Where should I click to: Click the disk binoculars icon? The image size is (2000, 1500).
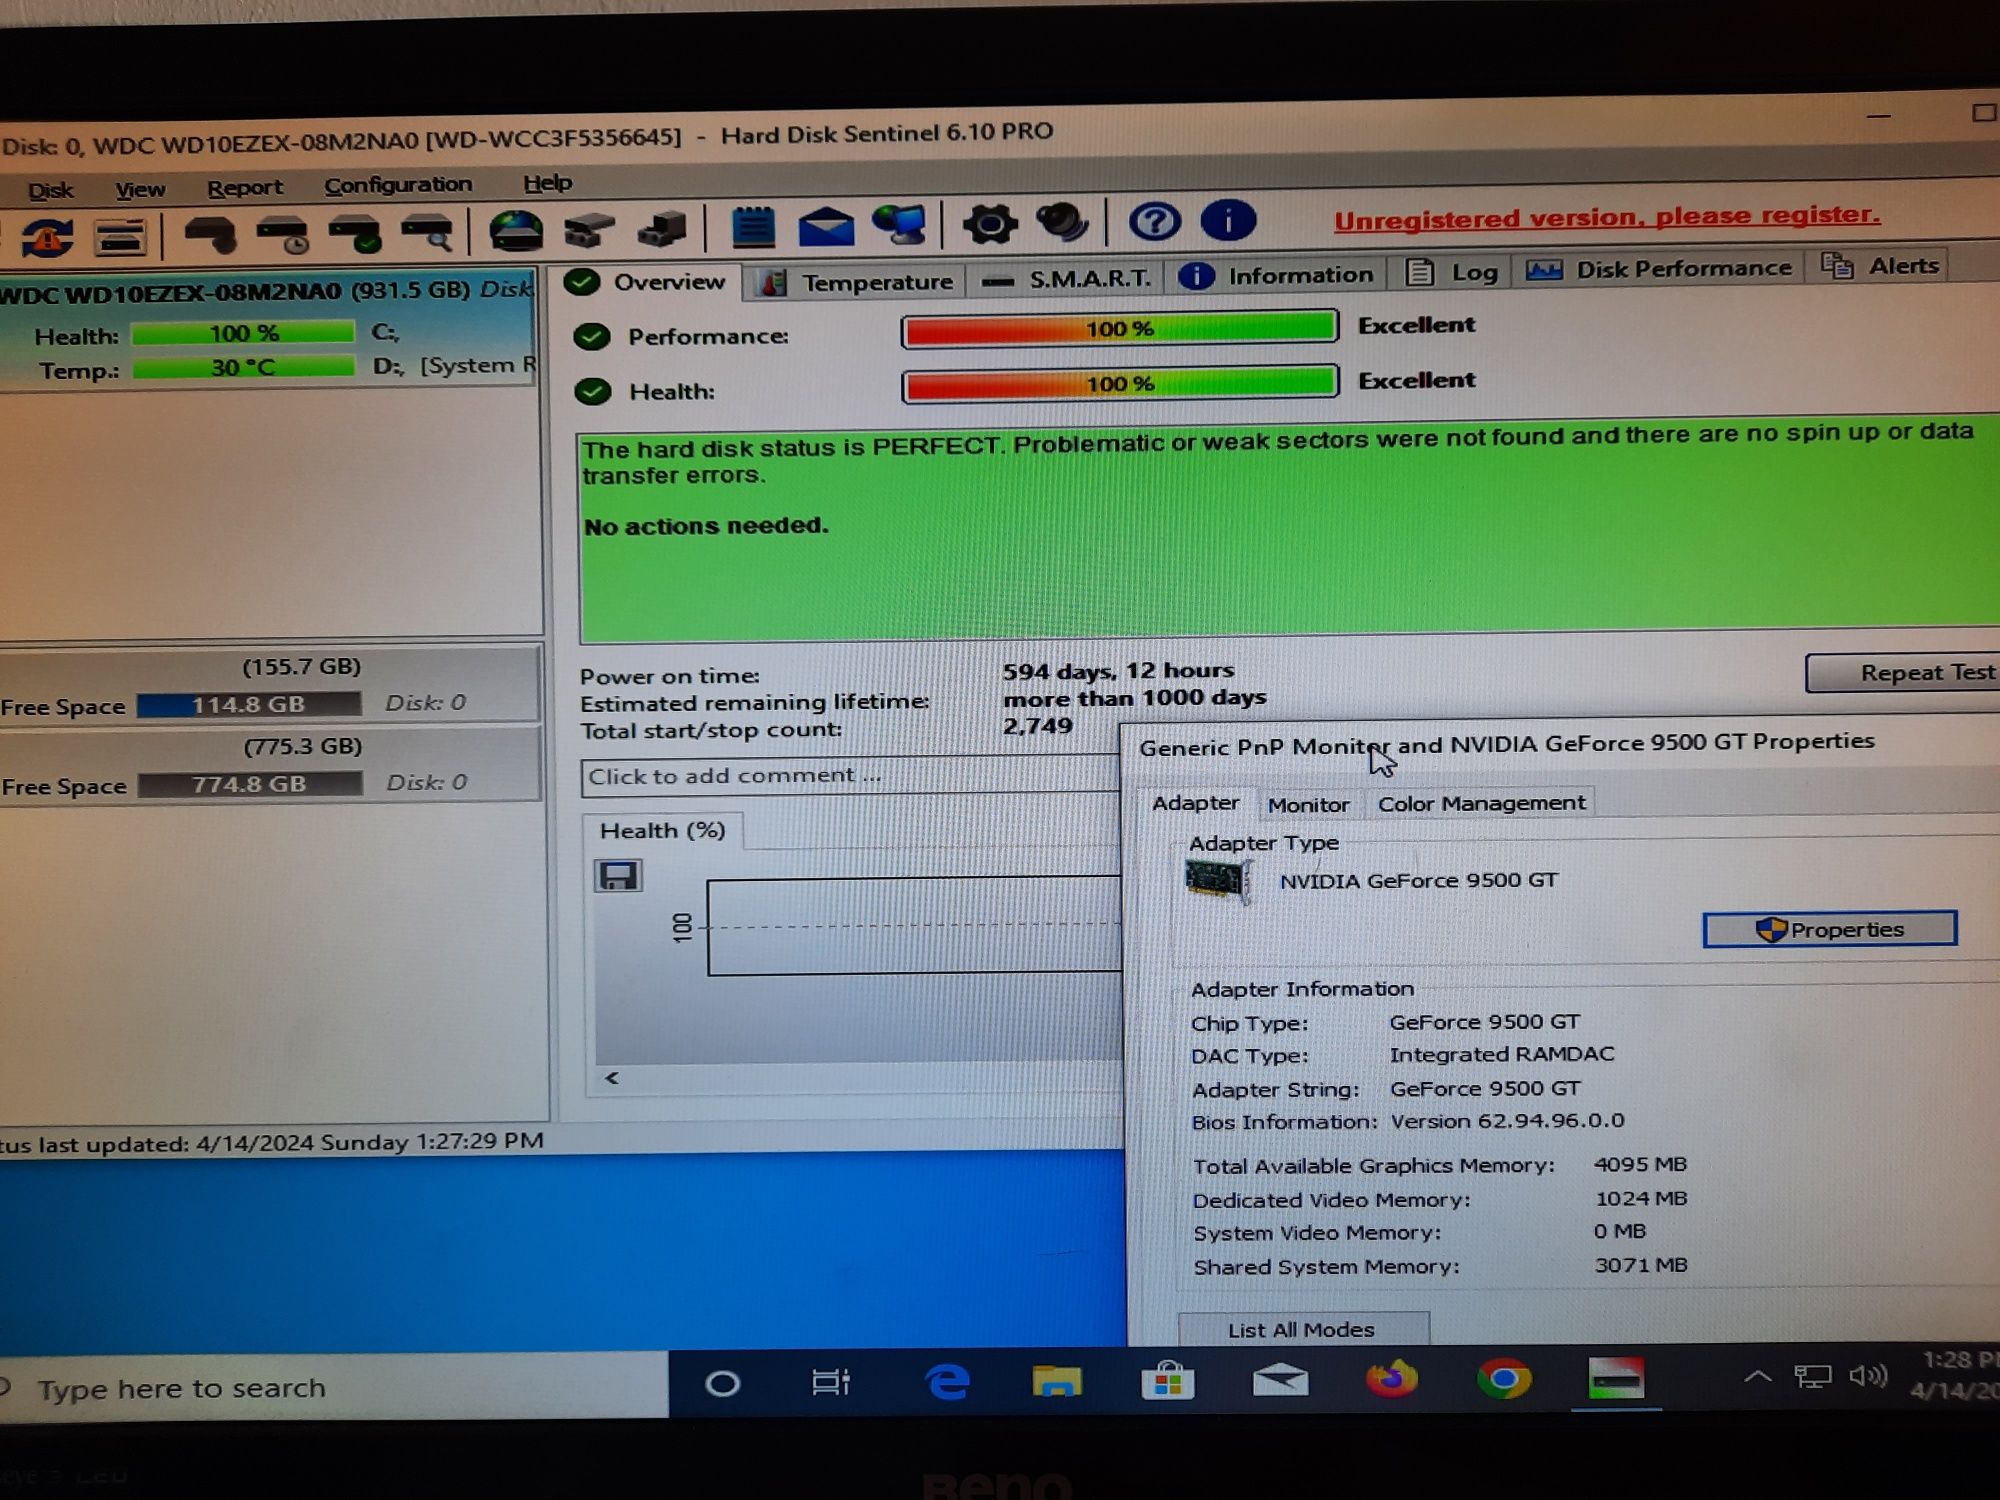click(x=589, y=230)
